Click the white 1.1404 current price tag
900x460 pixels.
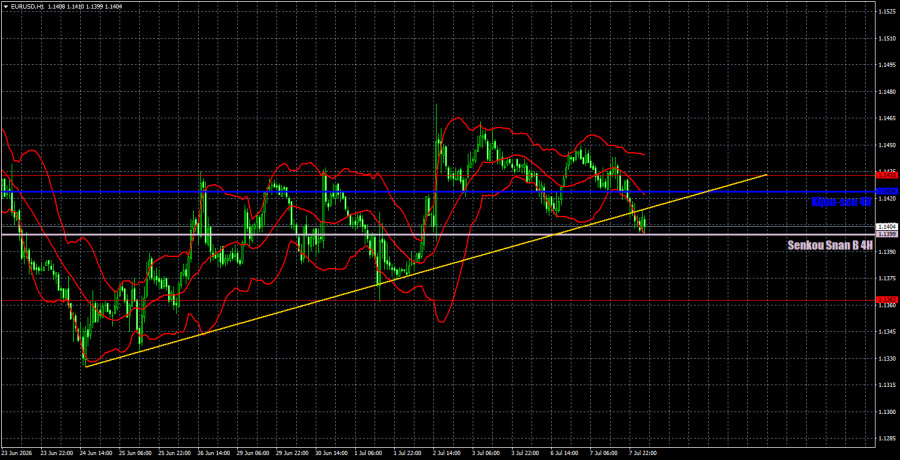point(887,227)
